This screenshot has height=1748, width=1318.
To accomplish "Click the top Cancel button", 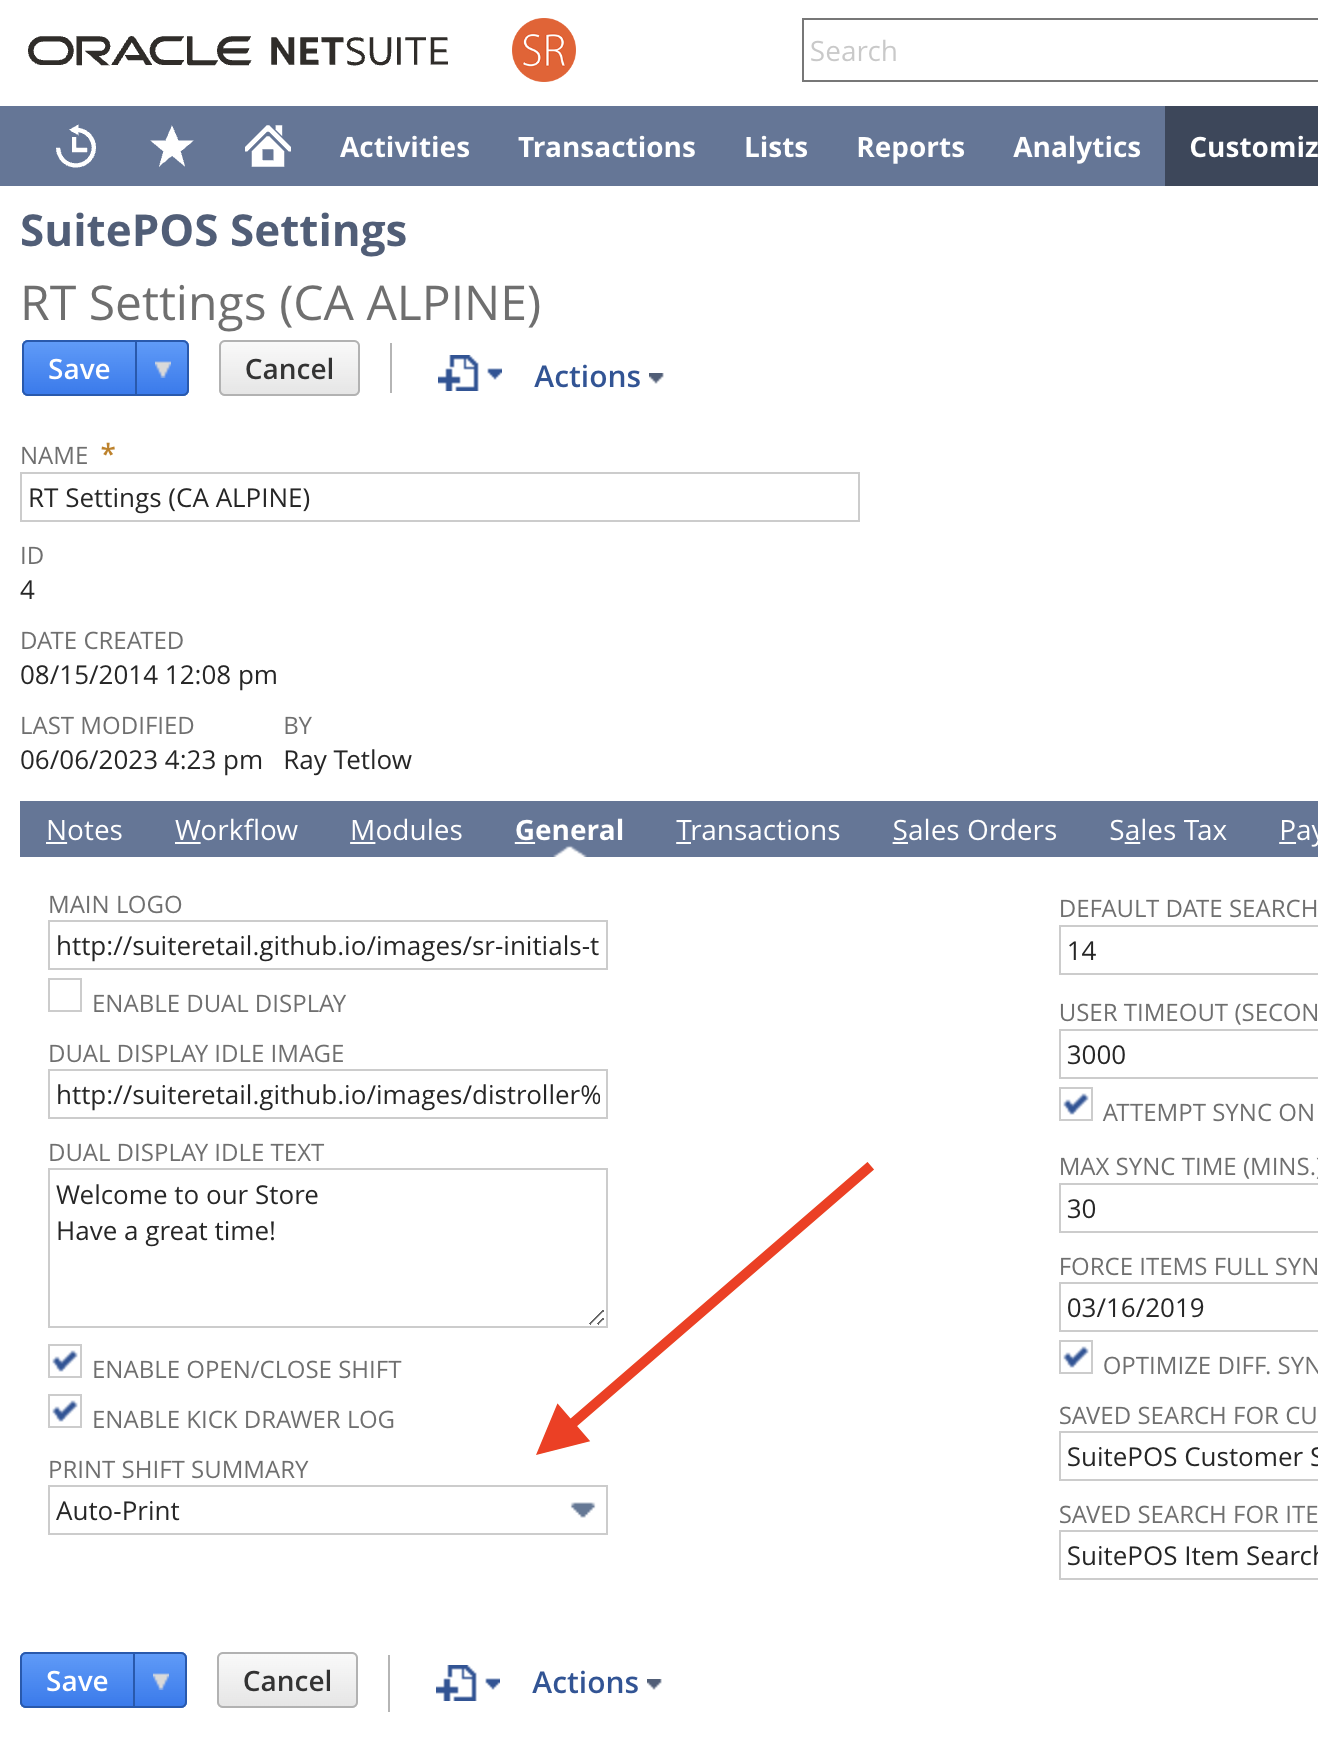I will [289, 369].
